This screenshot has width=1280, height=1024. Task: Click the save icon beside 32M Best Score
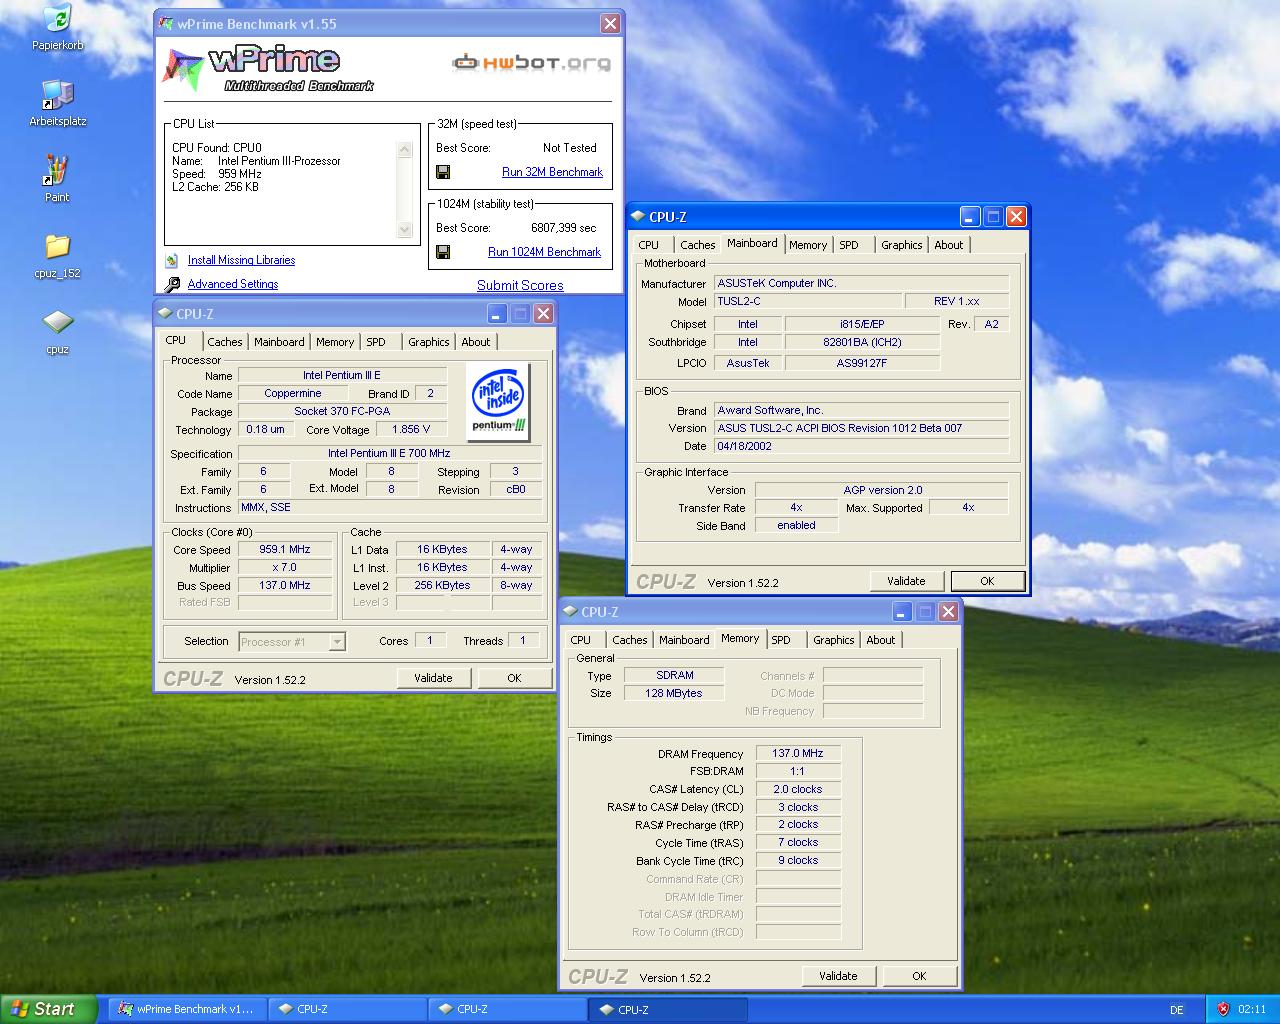pos(443,172)
